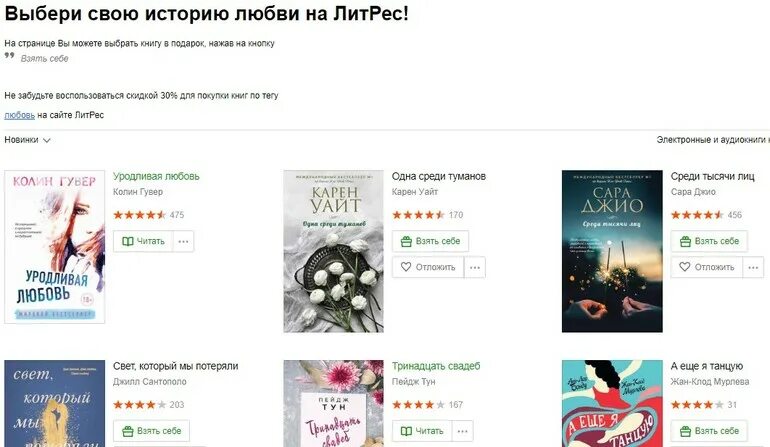Open three-dots menu for Уродливая любовь

(x=183, y=241)
